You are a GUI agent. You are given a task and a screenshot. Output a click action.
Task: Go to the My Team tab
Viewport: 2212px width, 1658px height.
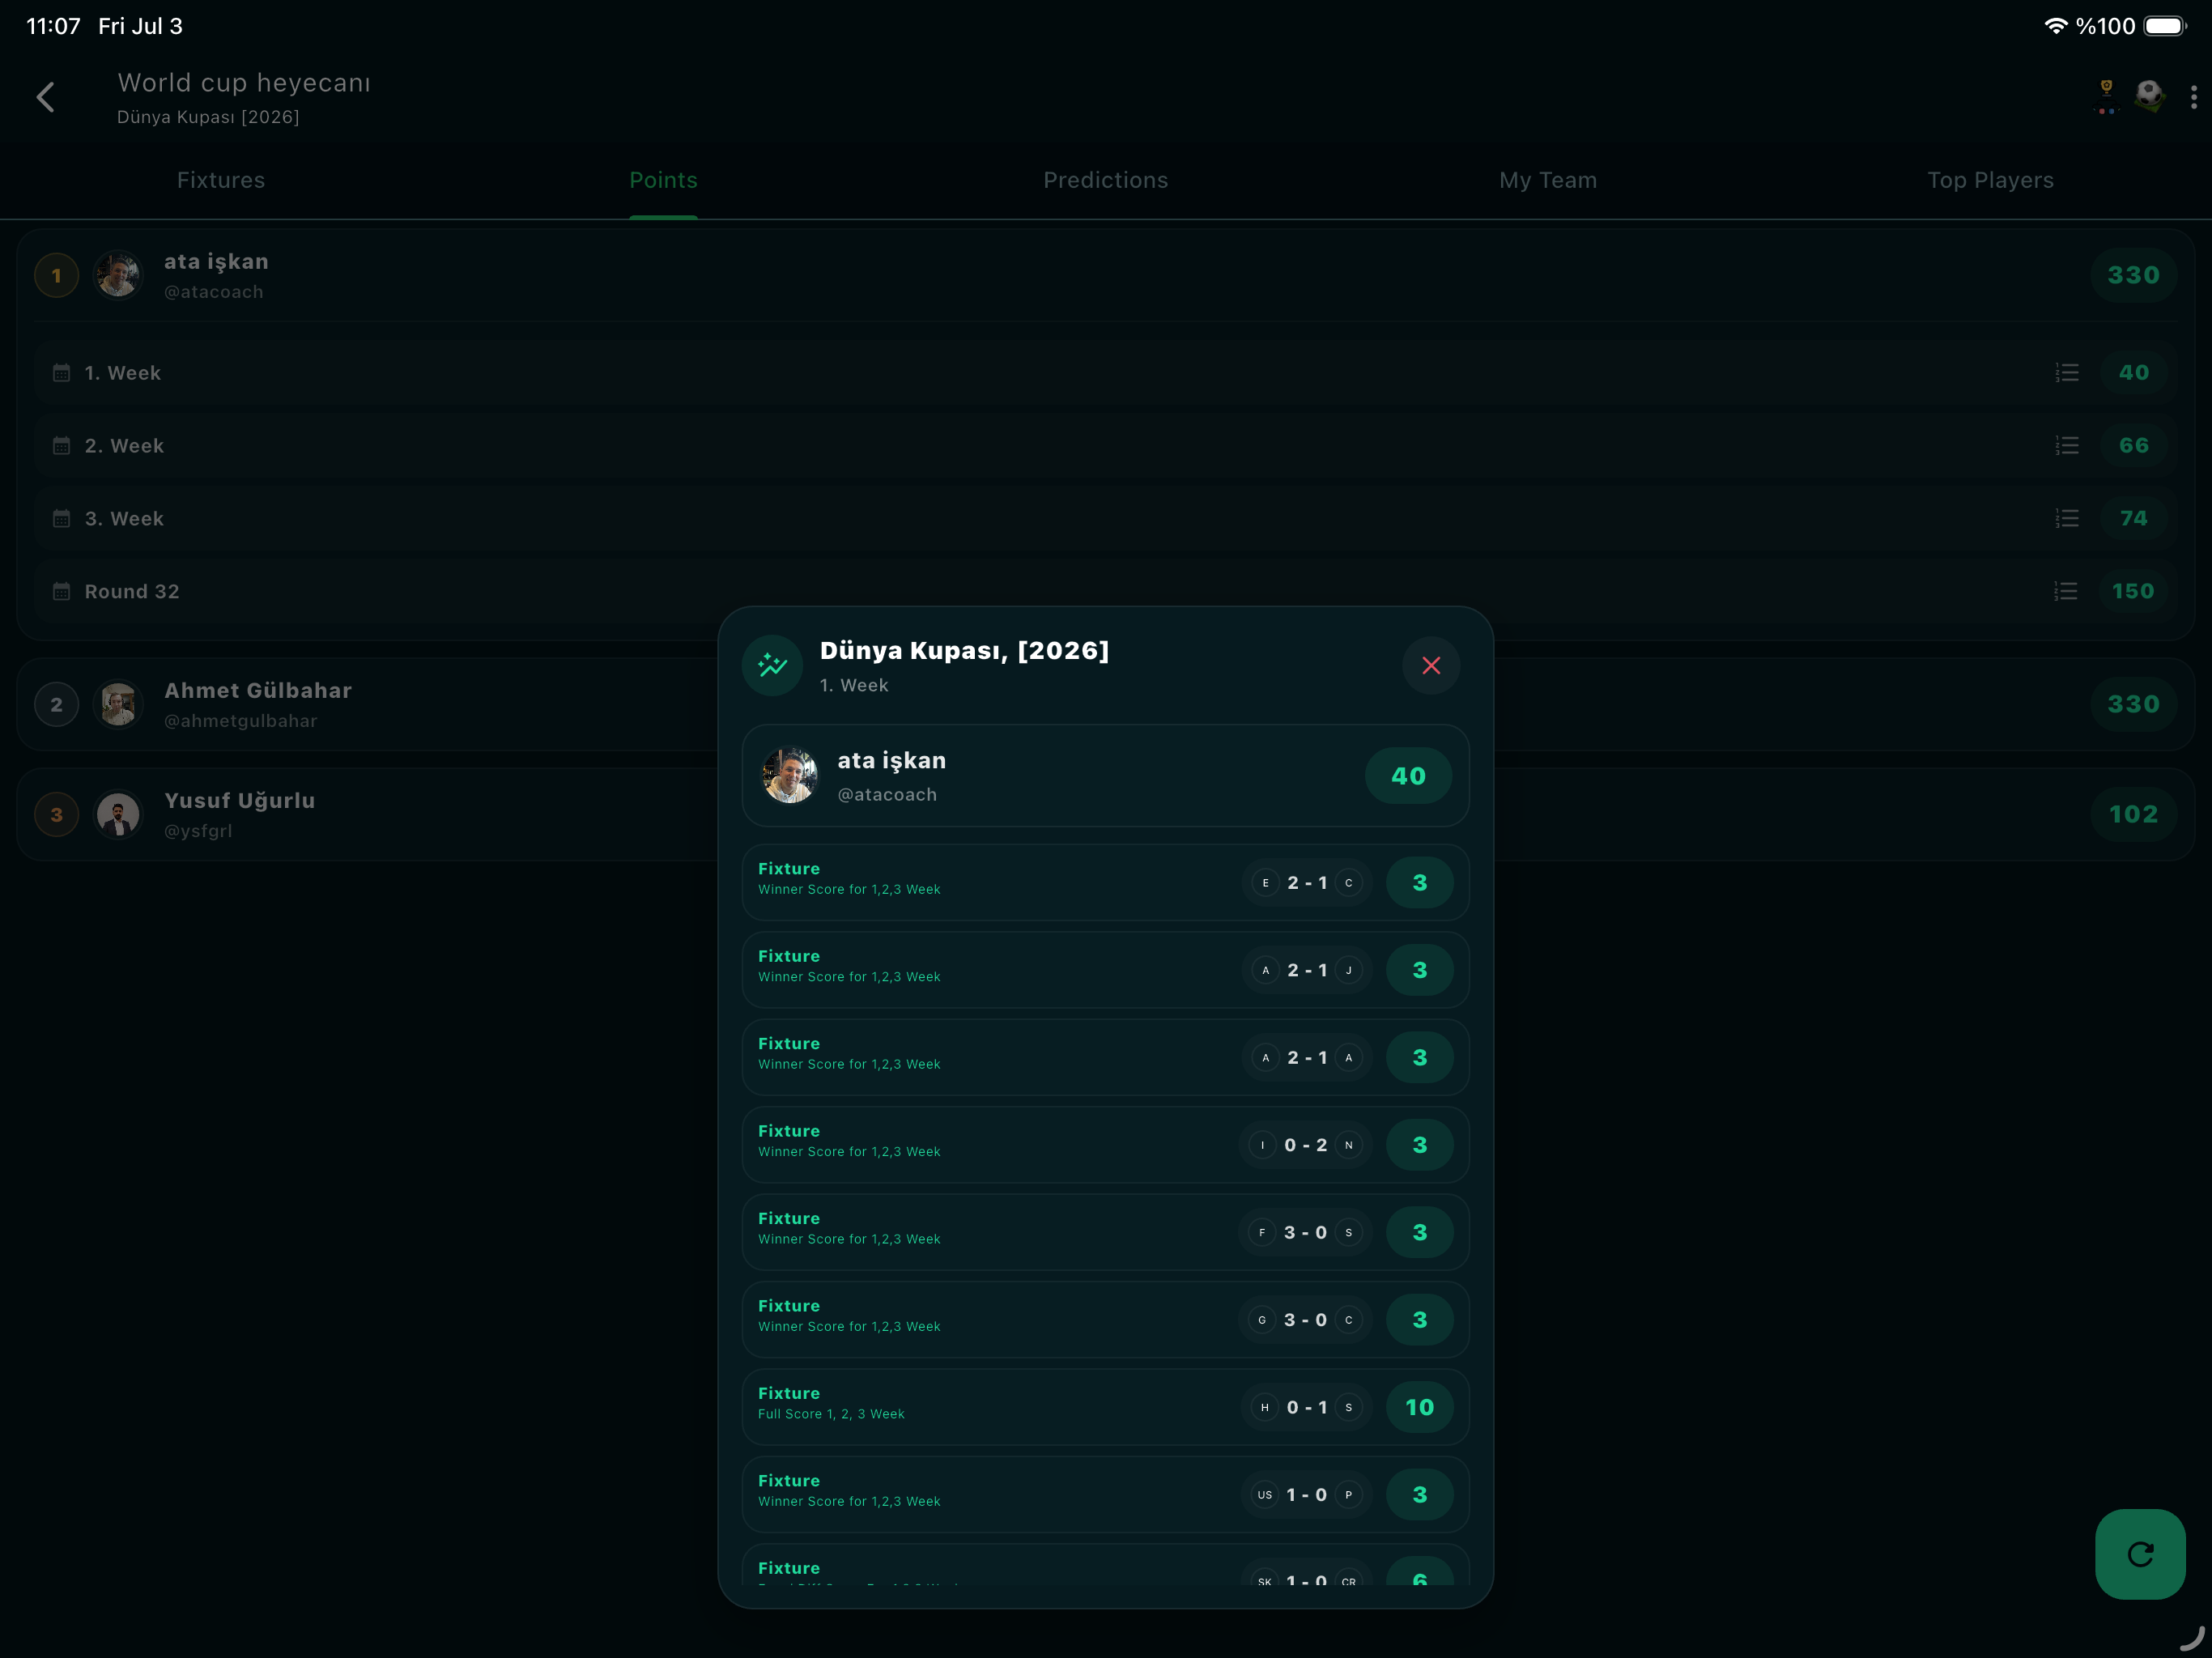click(x=1548, y=180)
